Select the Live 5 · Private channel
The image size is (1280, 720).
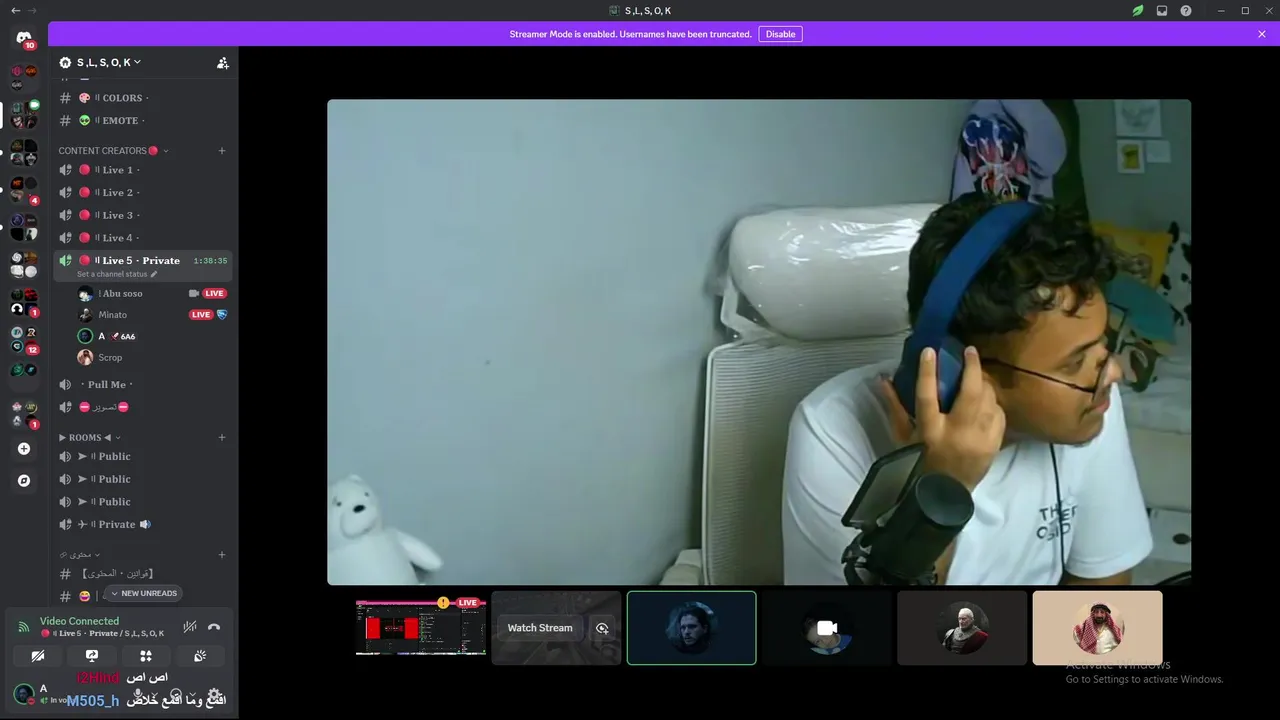click(x=143, y=260)
